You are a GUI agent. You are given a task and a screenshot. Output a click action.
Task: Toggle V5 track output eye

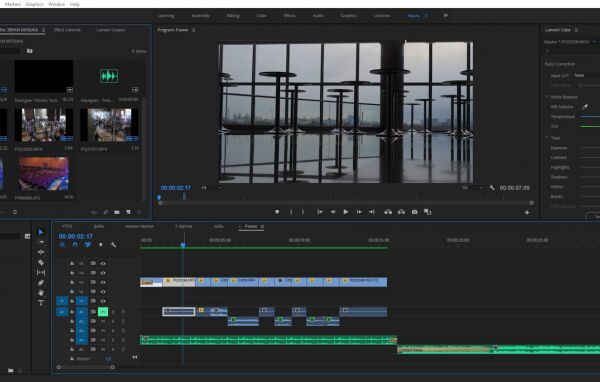(x=103, y=263)
